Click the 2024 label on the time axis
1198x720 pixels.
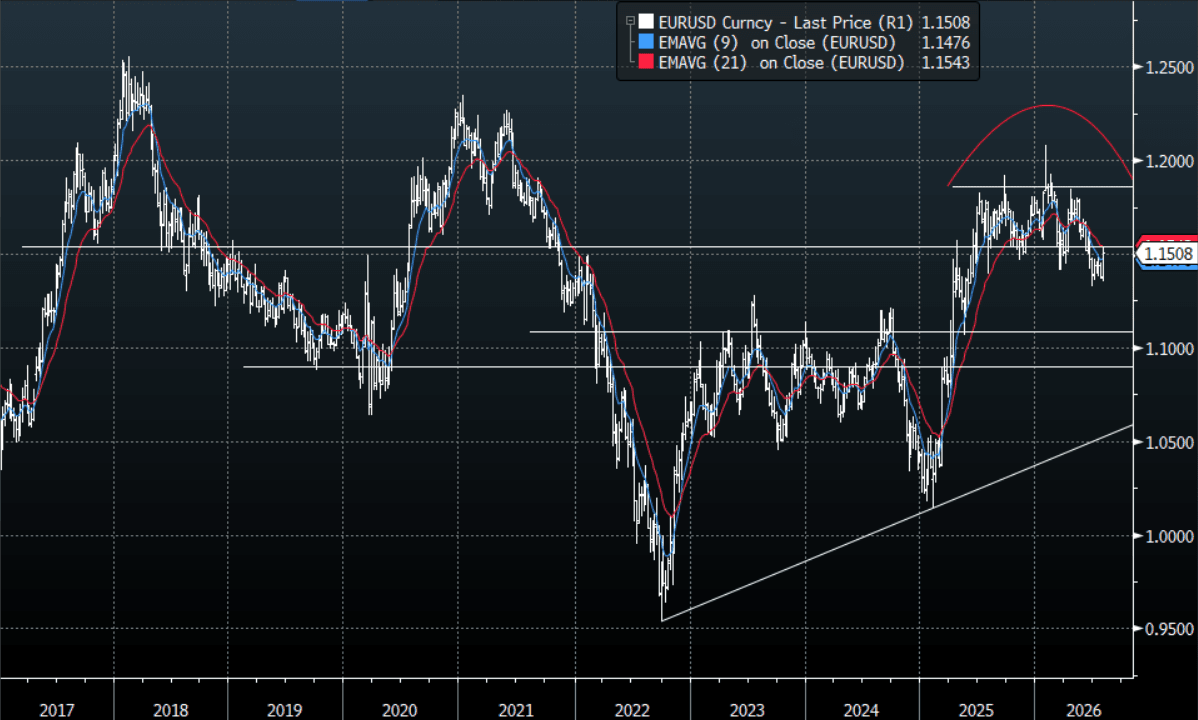click(861, 710)
